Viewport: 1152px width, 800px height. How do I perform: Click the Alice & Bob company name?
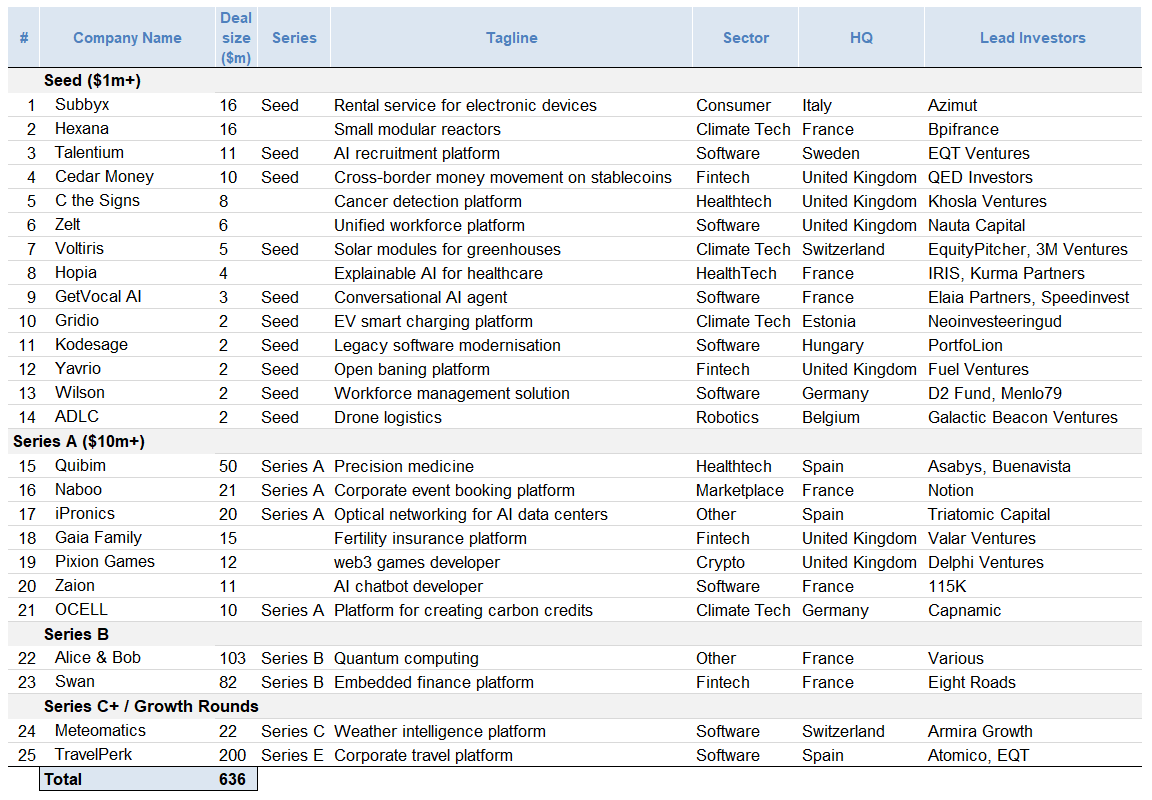(98, 658)
